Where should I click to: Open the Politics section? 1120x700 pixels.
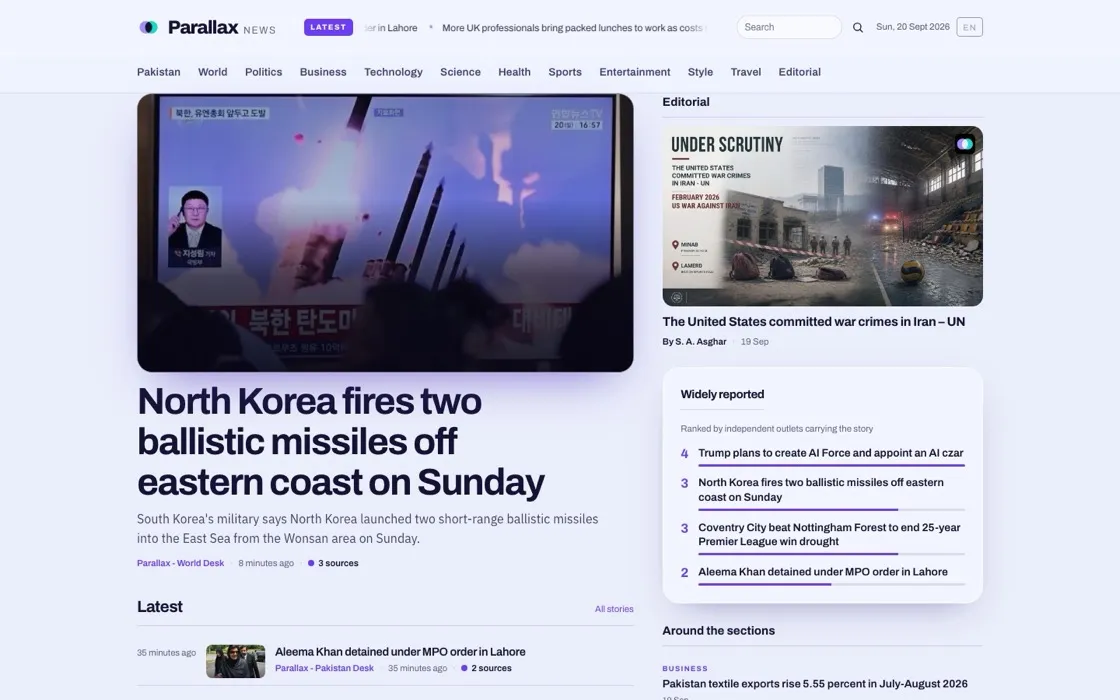[x=264, y=72]
